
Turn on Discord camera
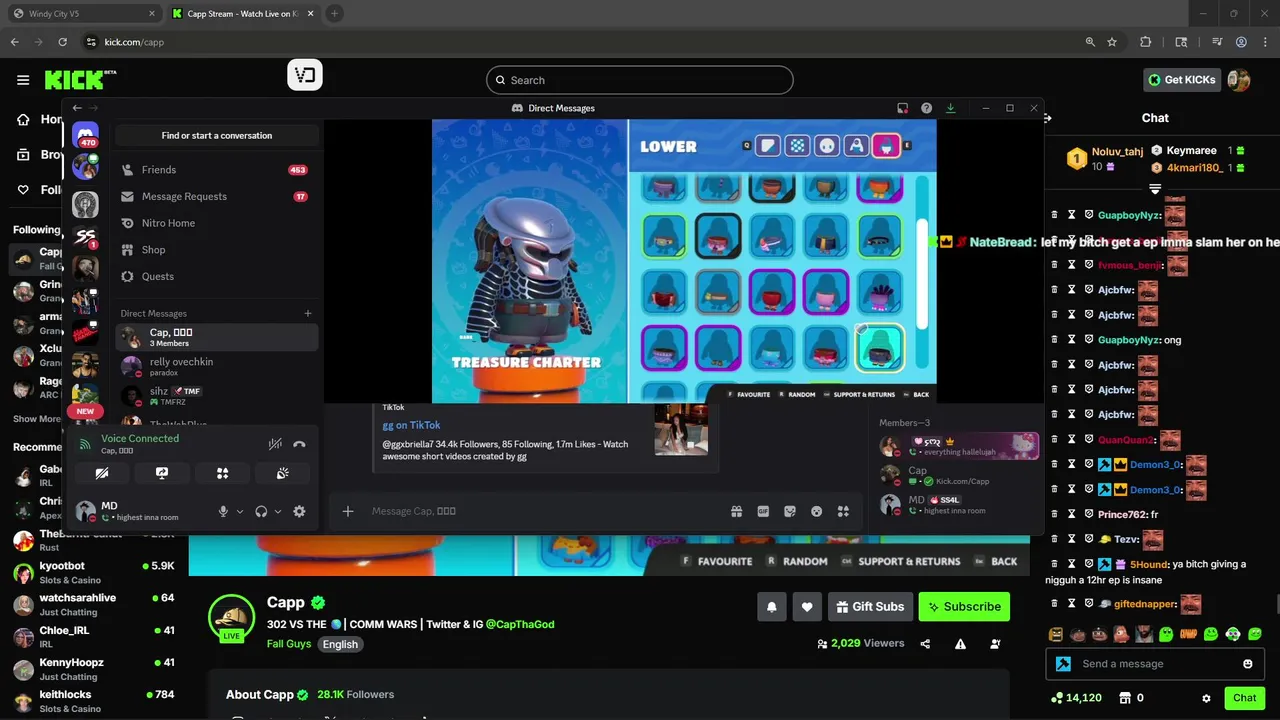click(x=102, y=473)
